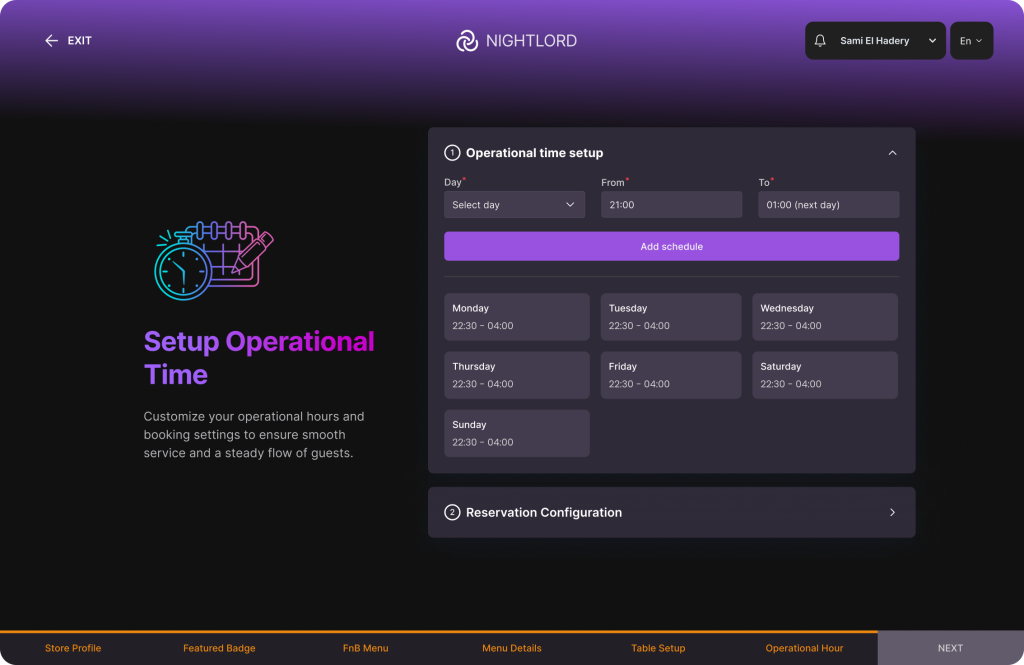Select the Thursday schedule card
1024x665 pixels.
coord(517,375)
